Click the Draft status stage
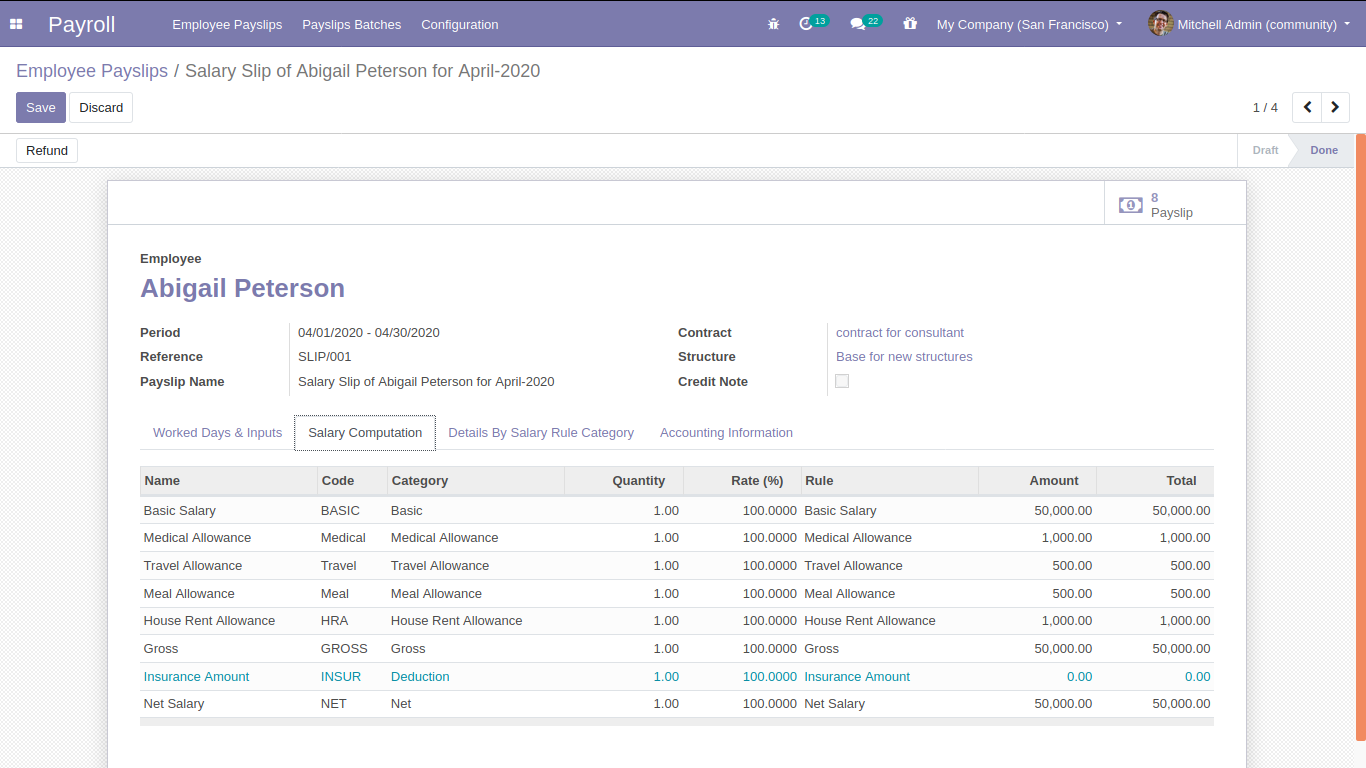This screenshot has height=768, width=1366. tap(1265, 150)
